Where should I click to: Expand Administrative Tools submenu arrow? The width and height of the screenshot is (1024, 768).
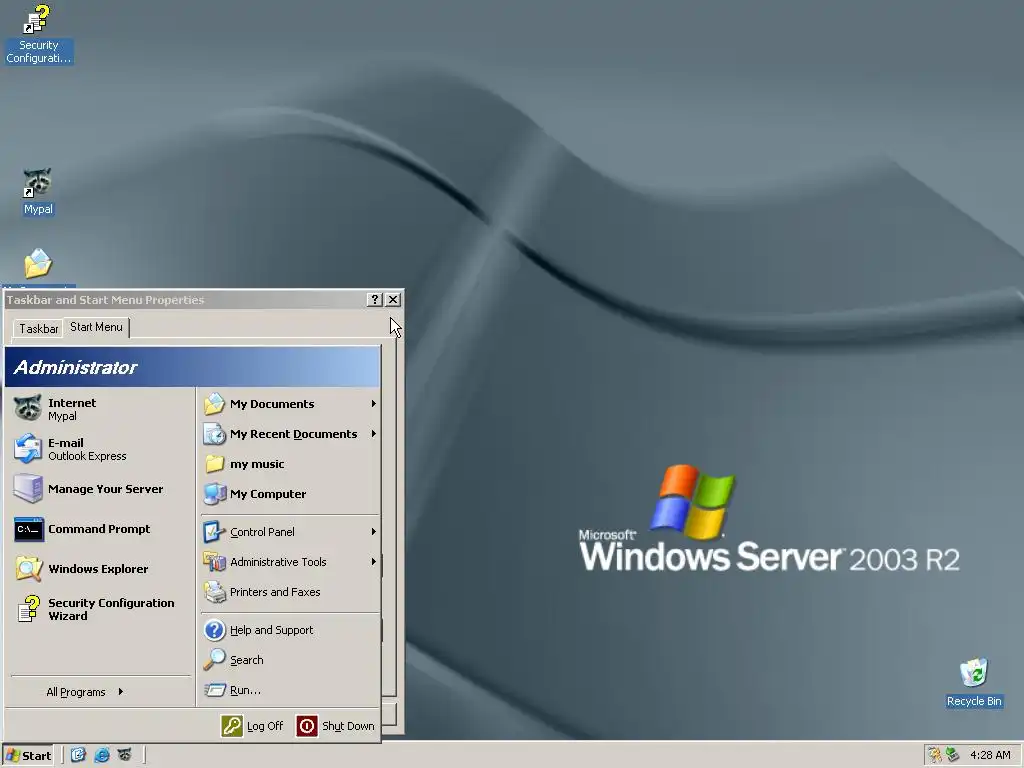[374, 562]
